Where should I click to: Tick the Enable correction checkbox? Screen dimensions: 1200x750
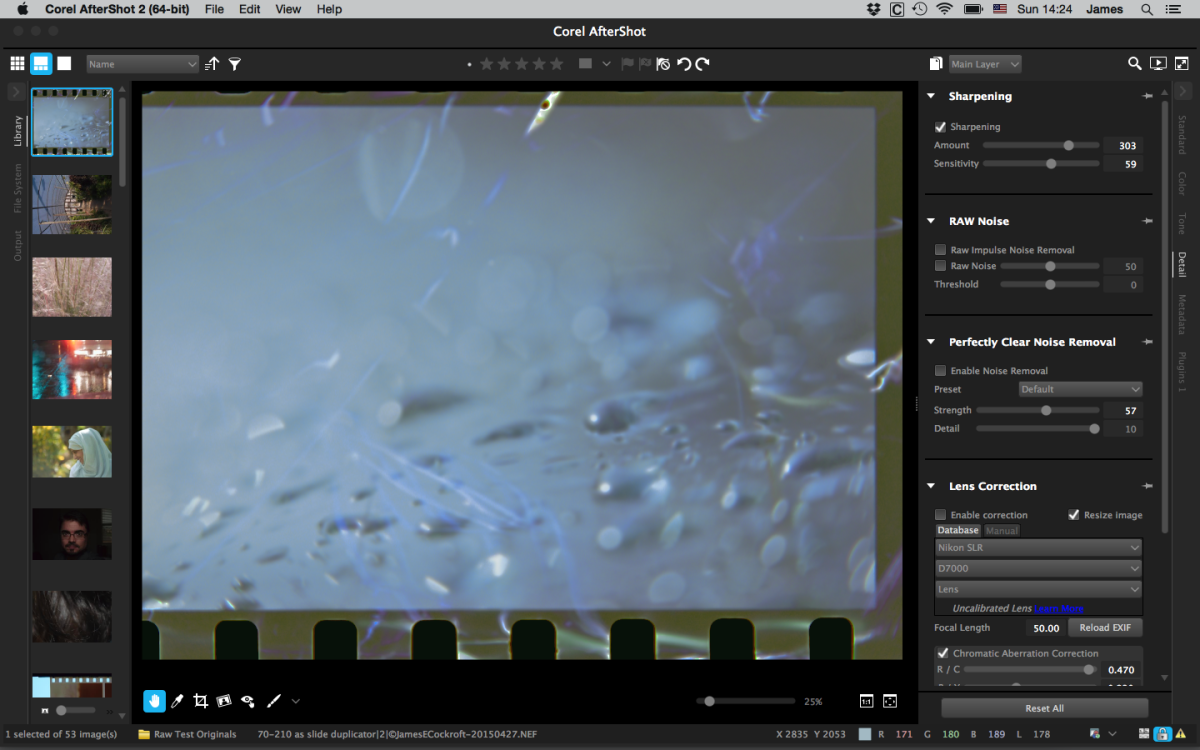click(940, 515)
